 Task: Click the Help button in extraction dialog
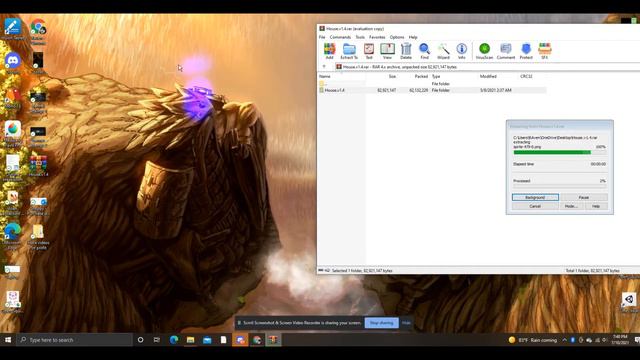point(596,206)
